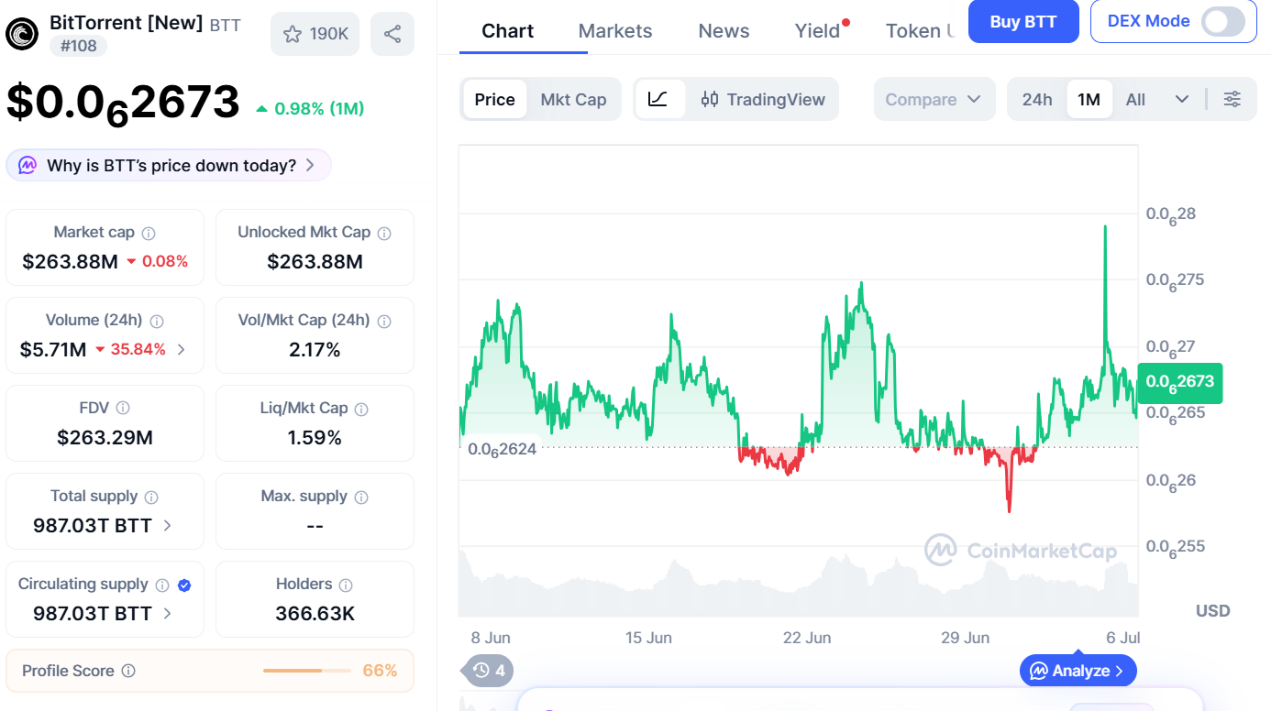The width and height of the screenshot is (1271, 711).
Task: Set chart range to All
Action: point(1135,99)
